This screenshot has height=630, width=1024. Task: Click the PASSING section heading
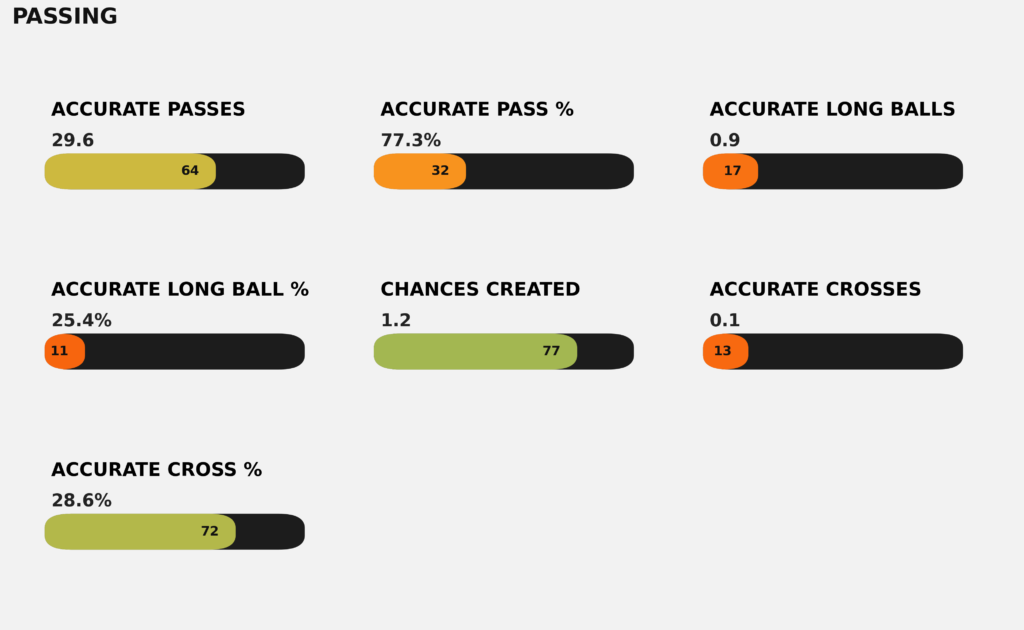click(65, 17)
